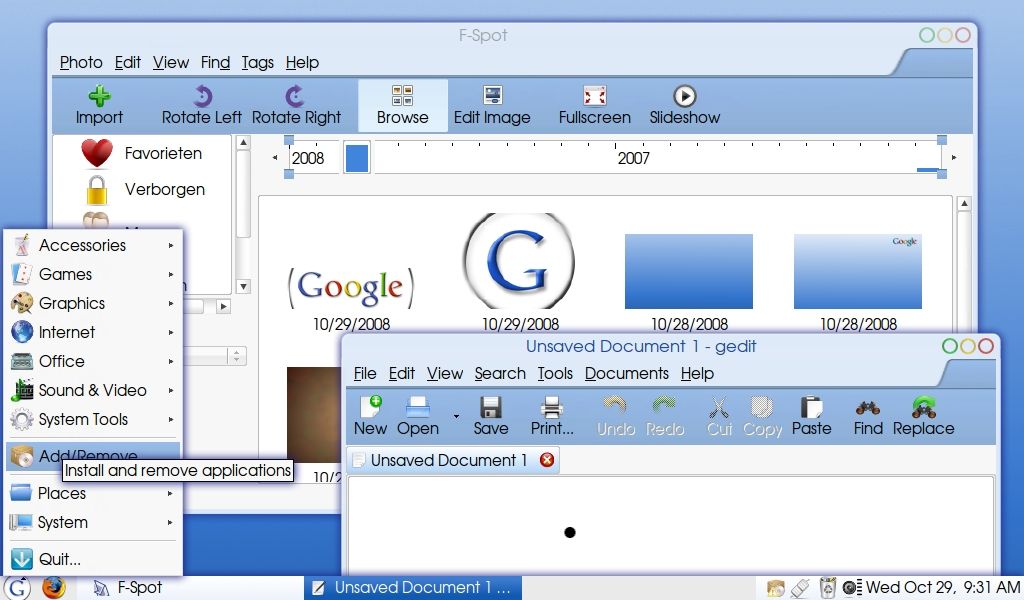The image size is (1024, 600).
Task: Switch to F-Spot in the taskbar
Action: click(x=188, y=588)
